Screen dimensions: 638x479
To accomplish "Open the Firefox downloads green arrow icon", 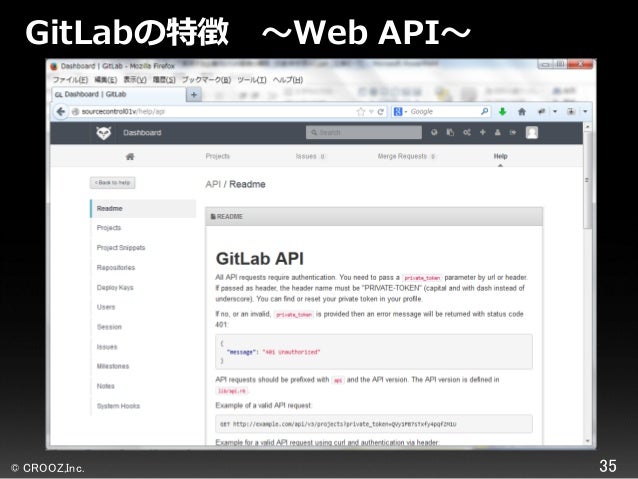I will tap(503, 112).
